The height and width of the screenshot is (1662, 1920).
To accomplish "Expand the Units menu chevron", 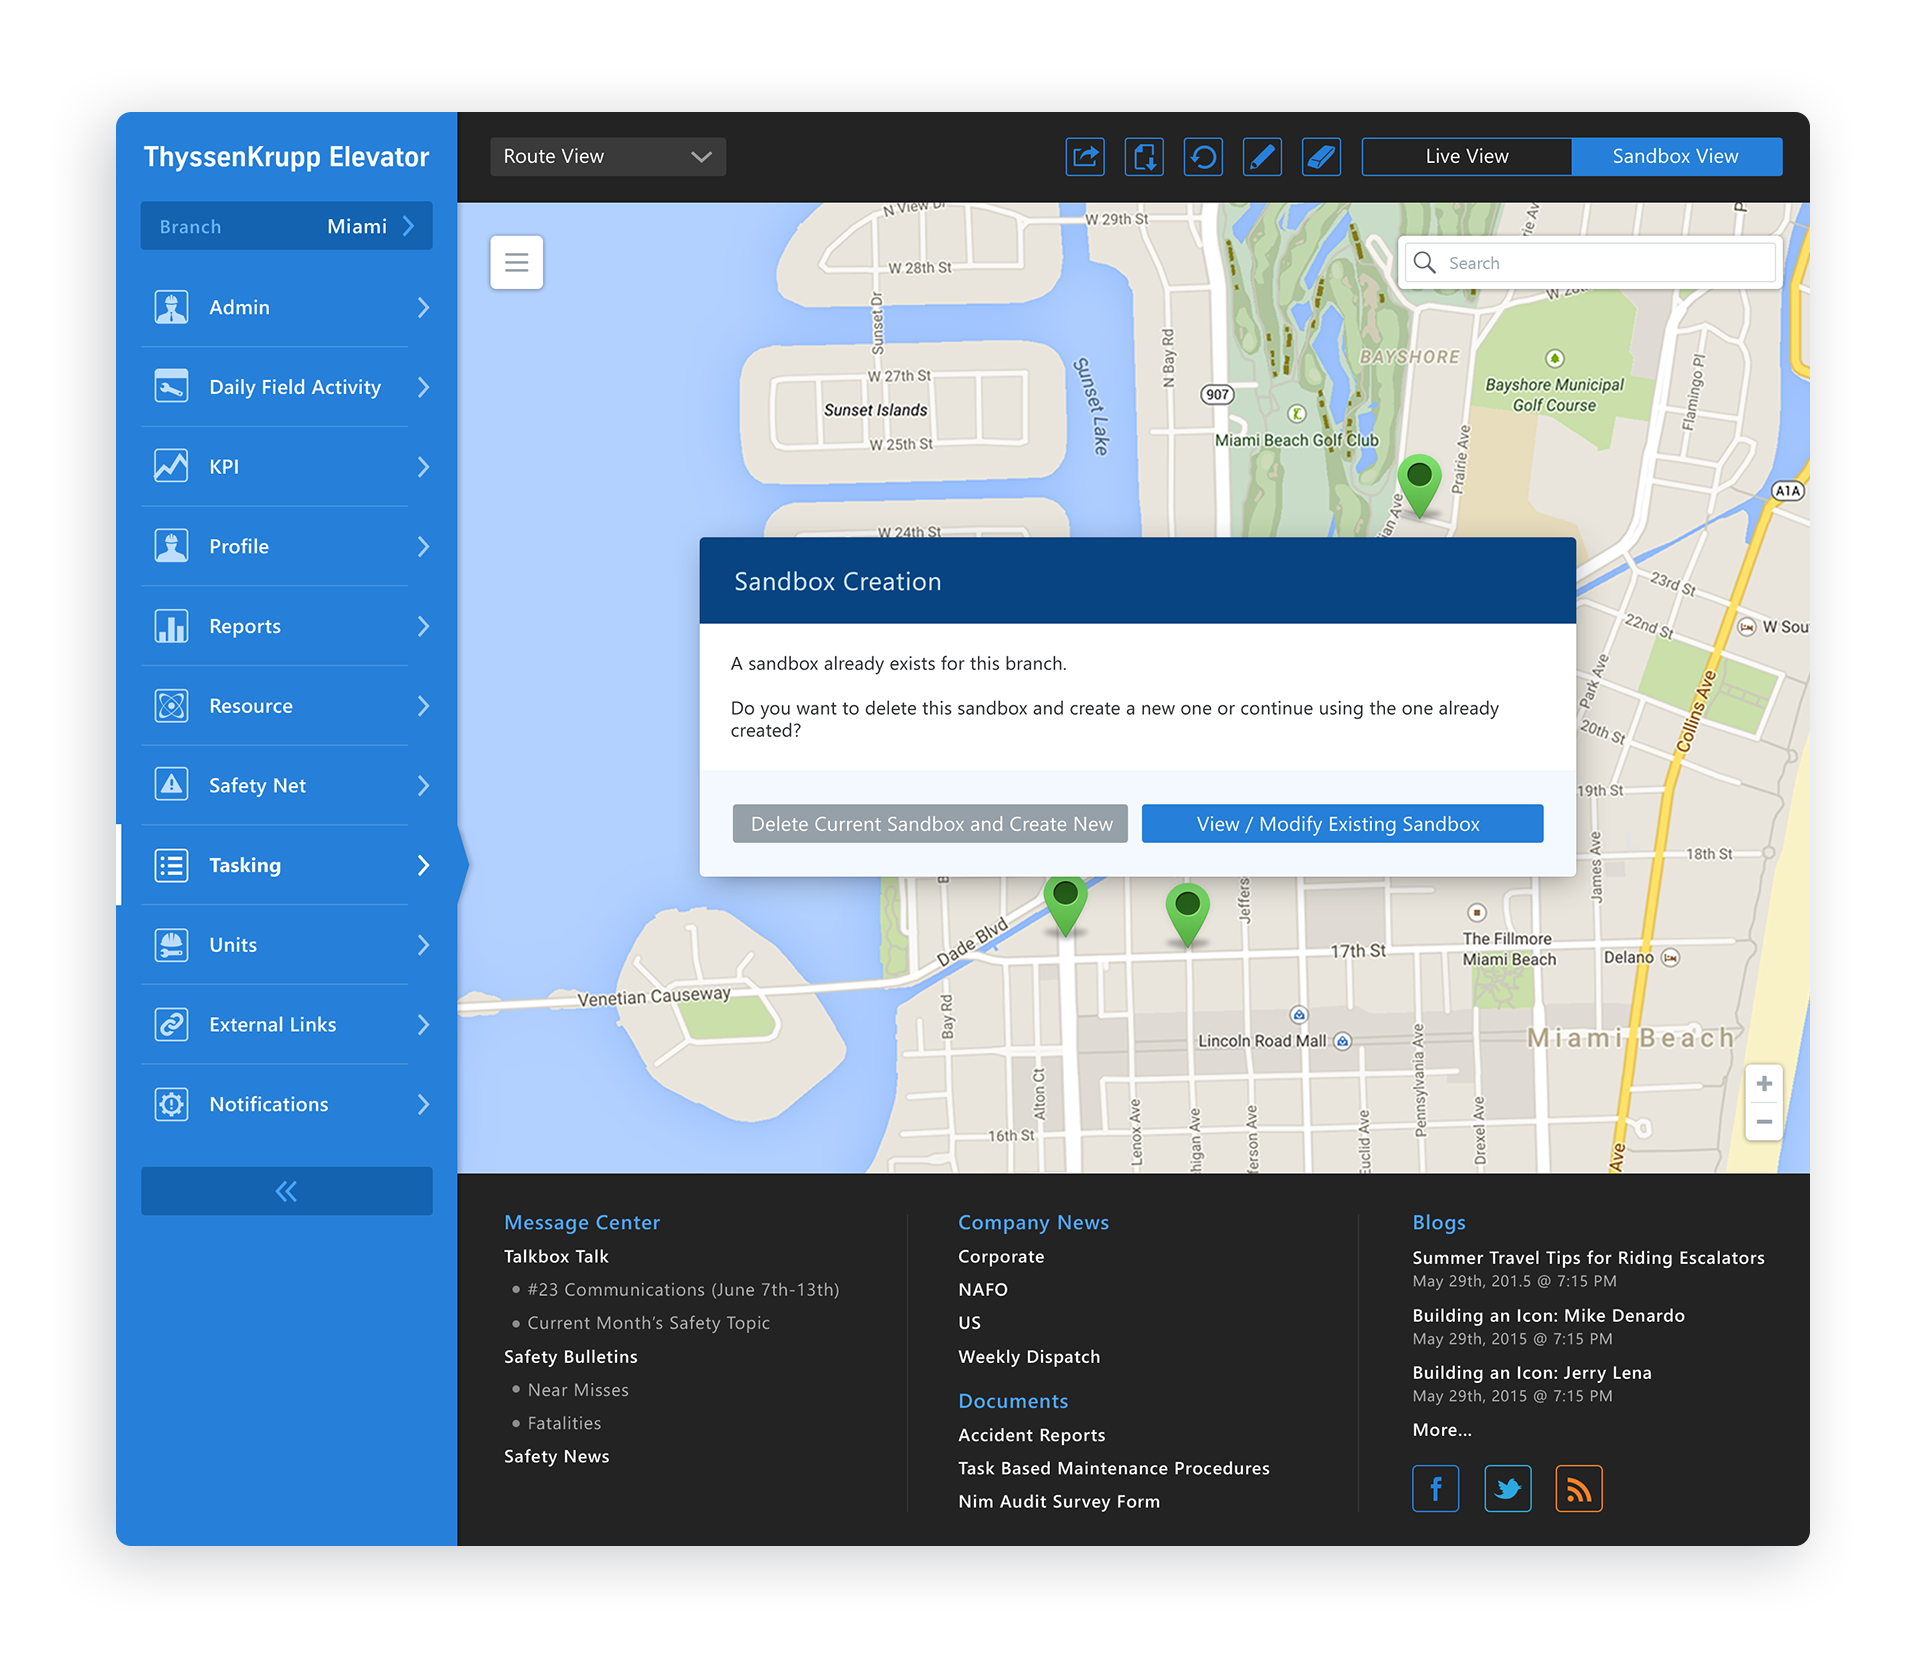I will pos(423,944).
